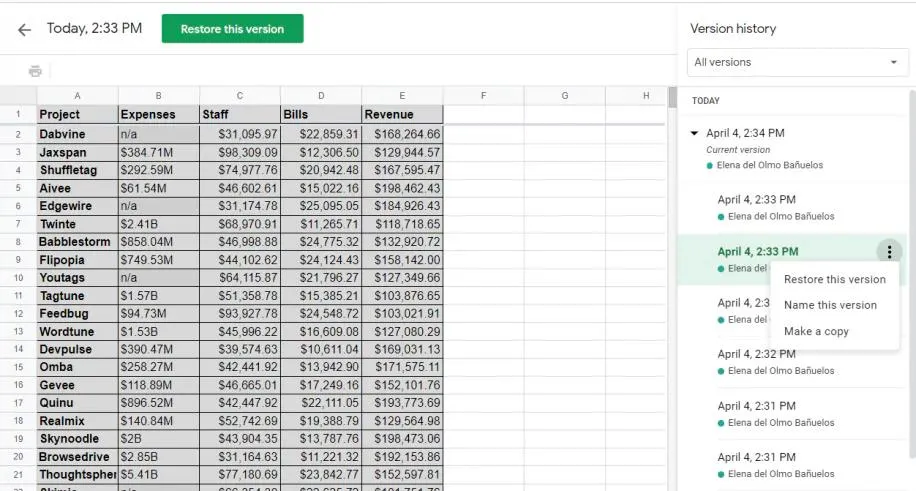Choose Restore this version from the context menu
This screenshot has width=916, height=491.
click(x=834, y=279)
